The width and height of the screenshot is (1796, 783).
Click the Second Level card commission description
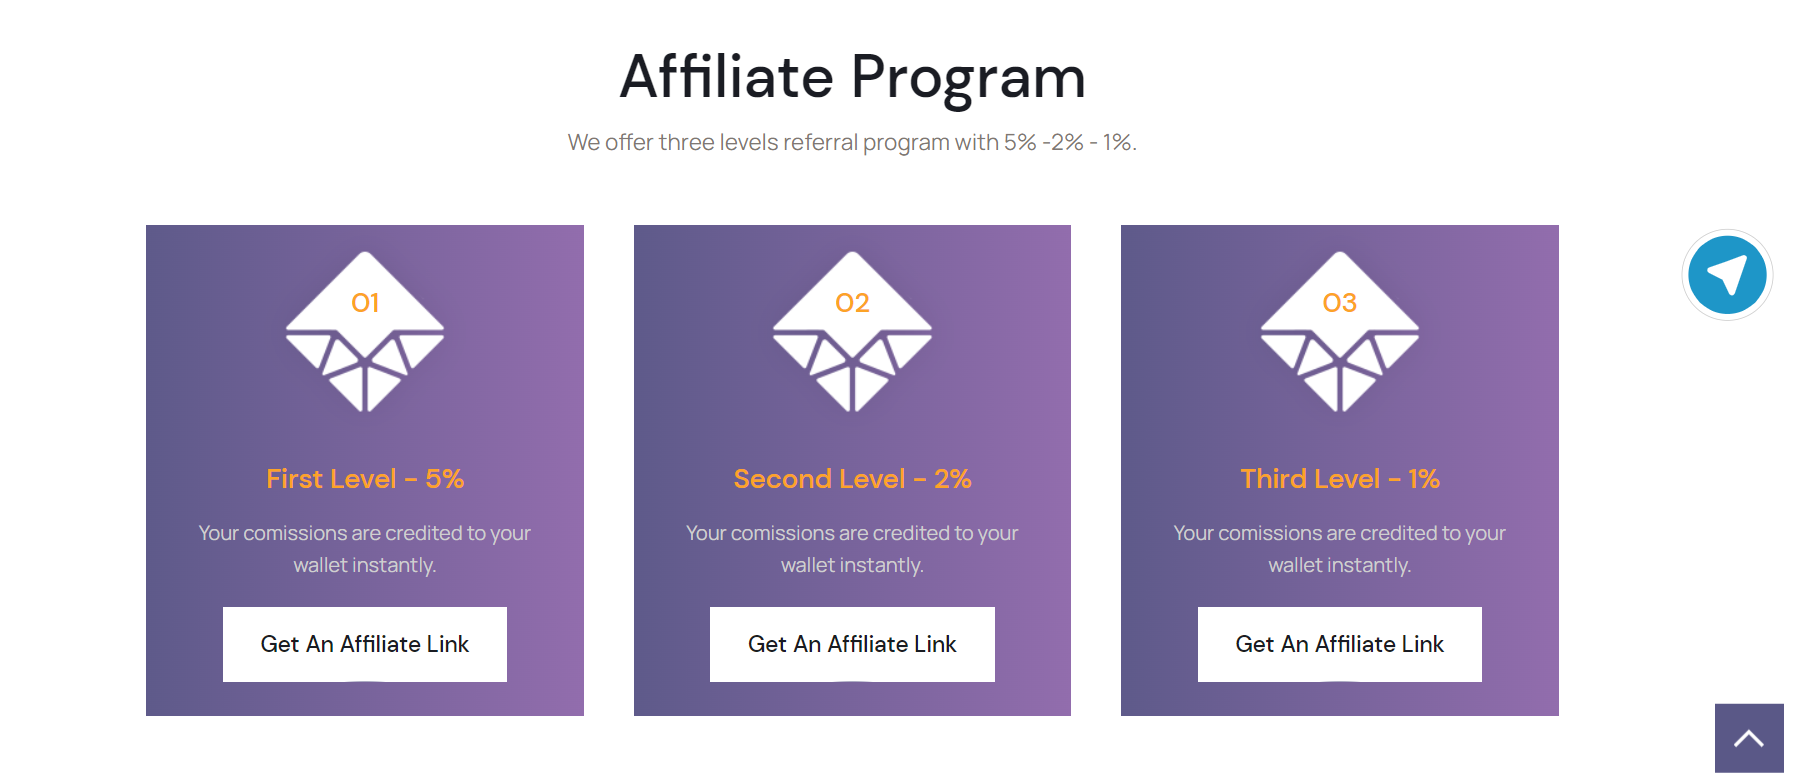852,549
